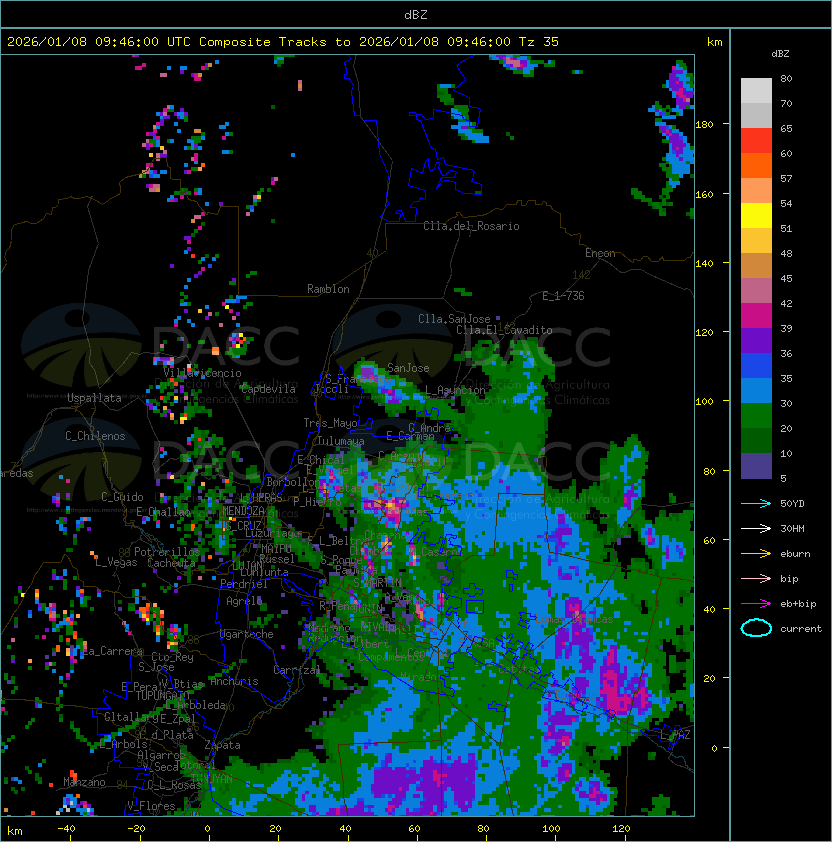Click the '65' value in dBZ legend
The width and height of the screenshot is (832, 842).
pos(786,128)
